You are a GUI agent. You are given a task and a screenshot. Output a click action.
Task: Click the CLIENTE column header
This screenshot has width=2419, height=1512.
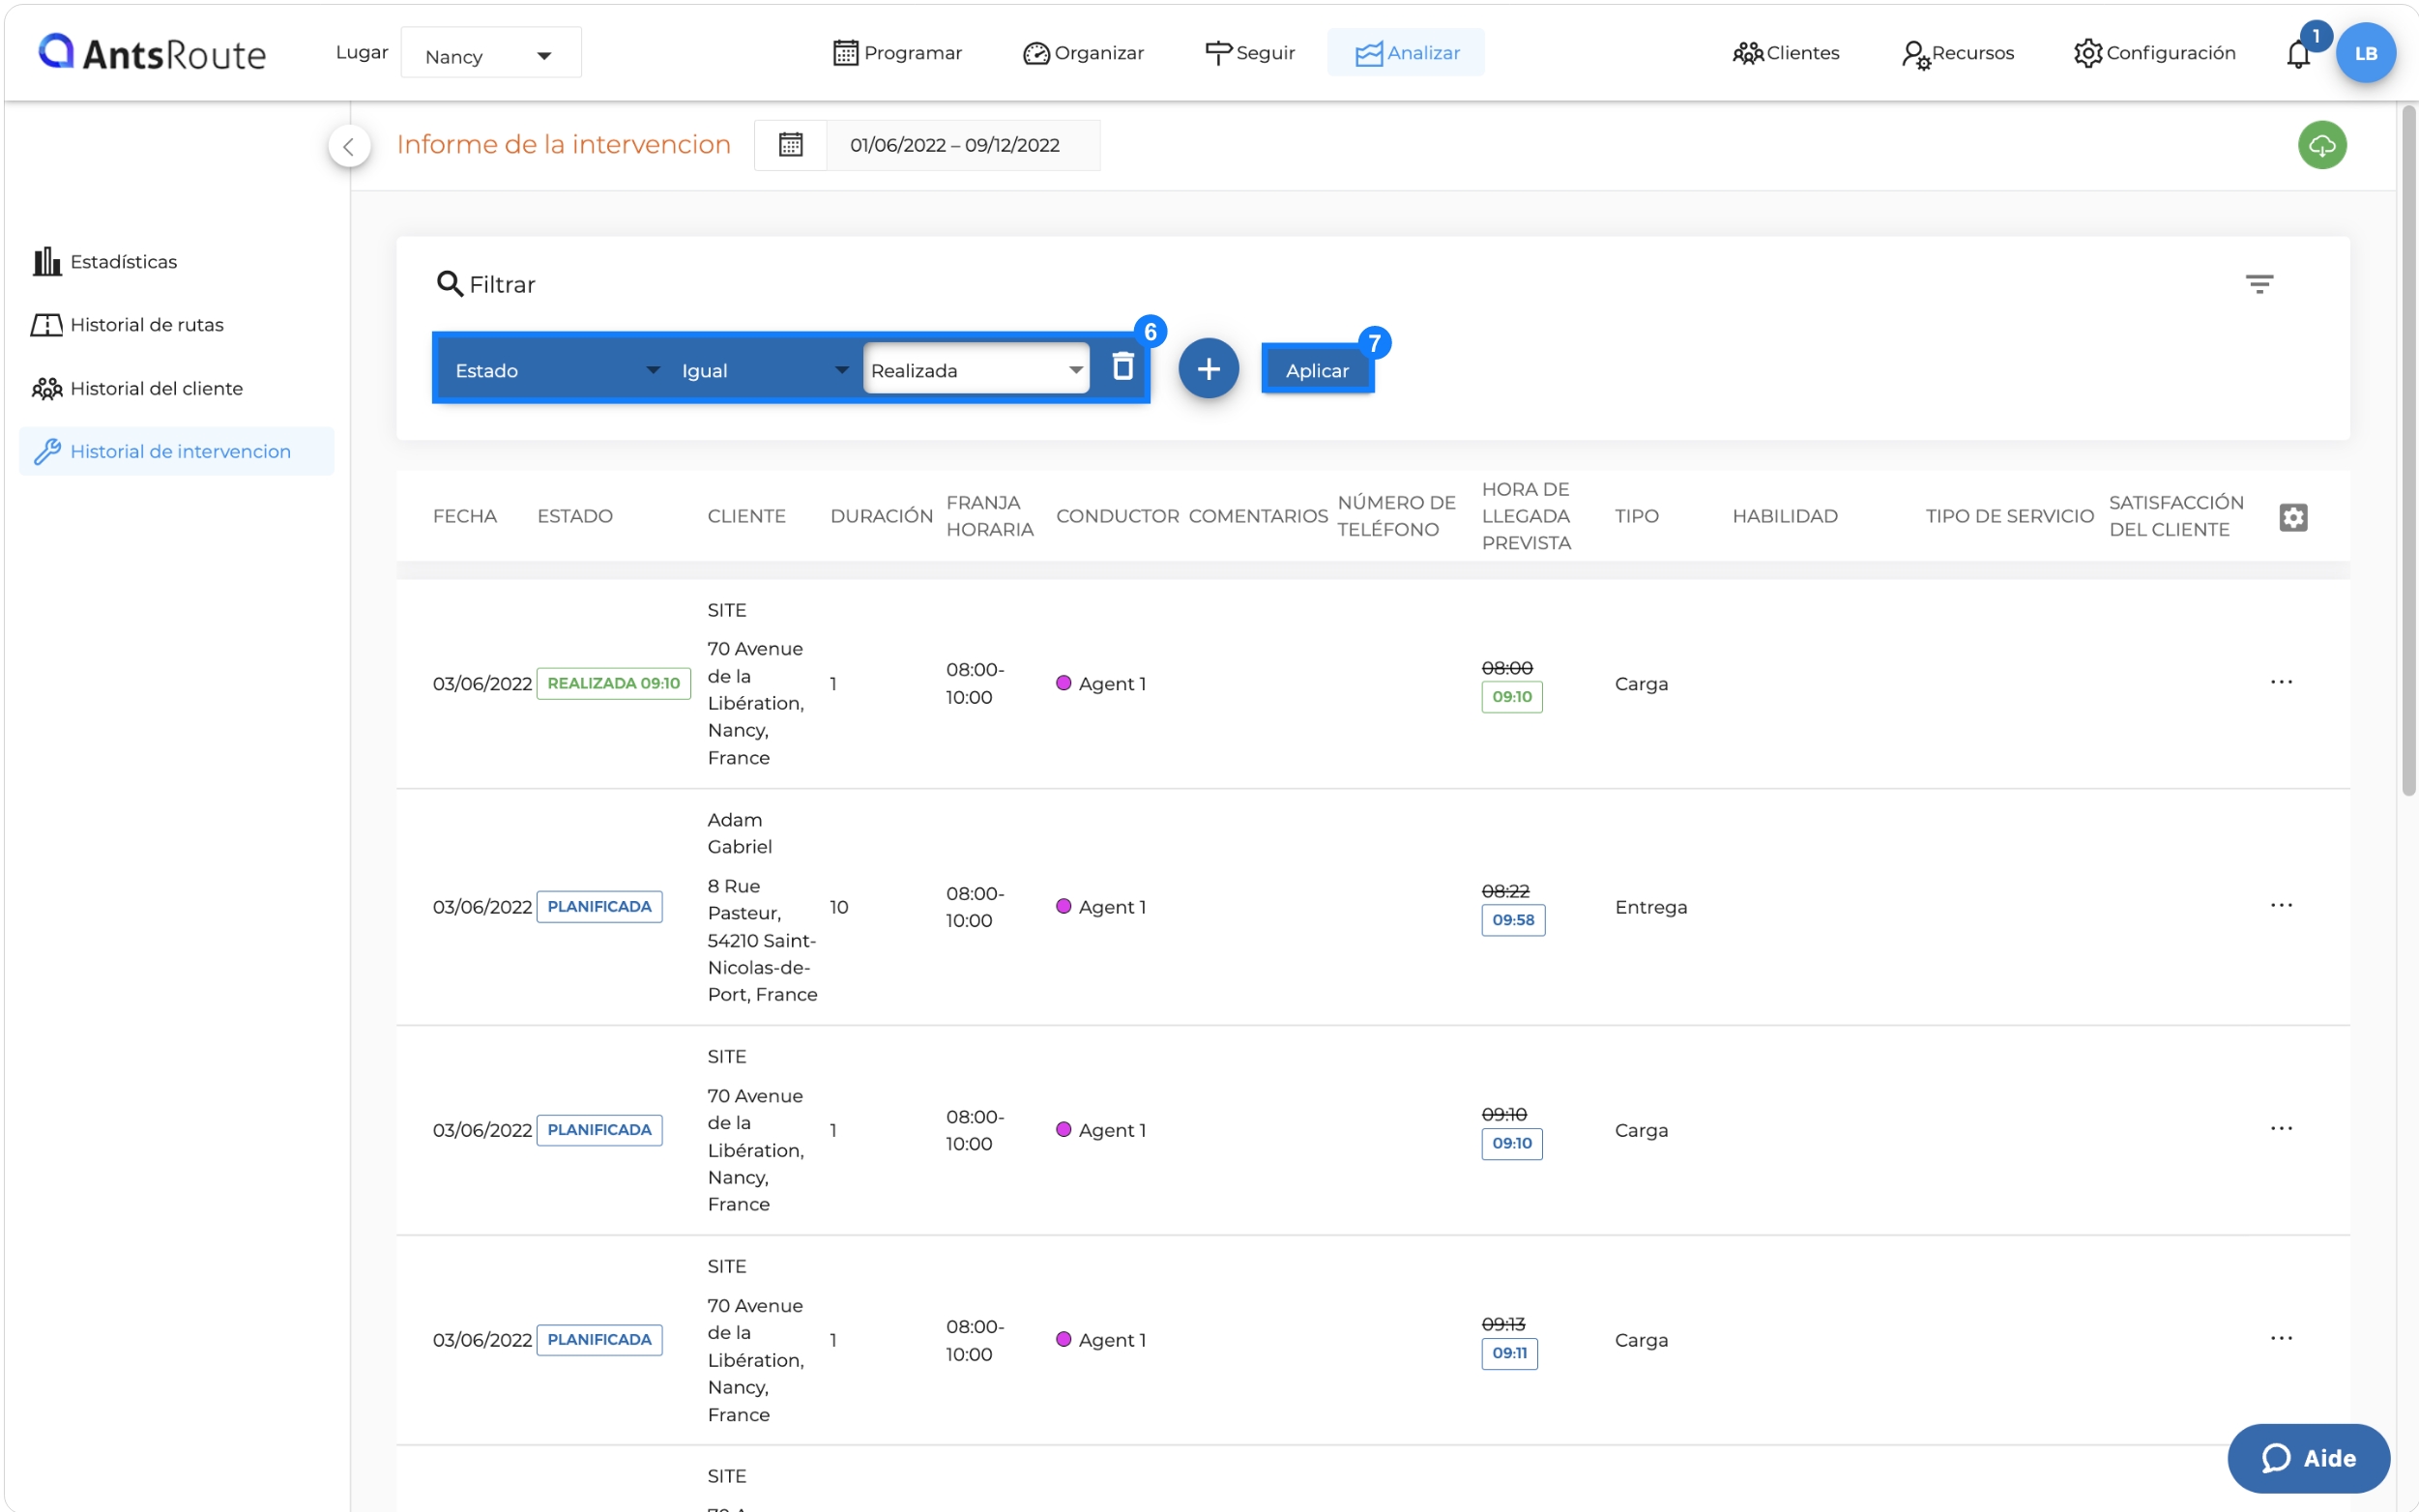tap(746, 516)
